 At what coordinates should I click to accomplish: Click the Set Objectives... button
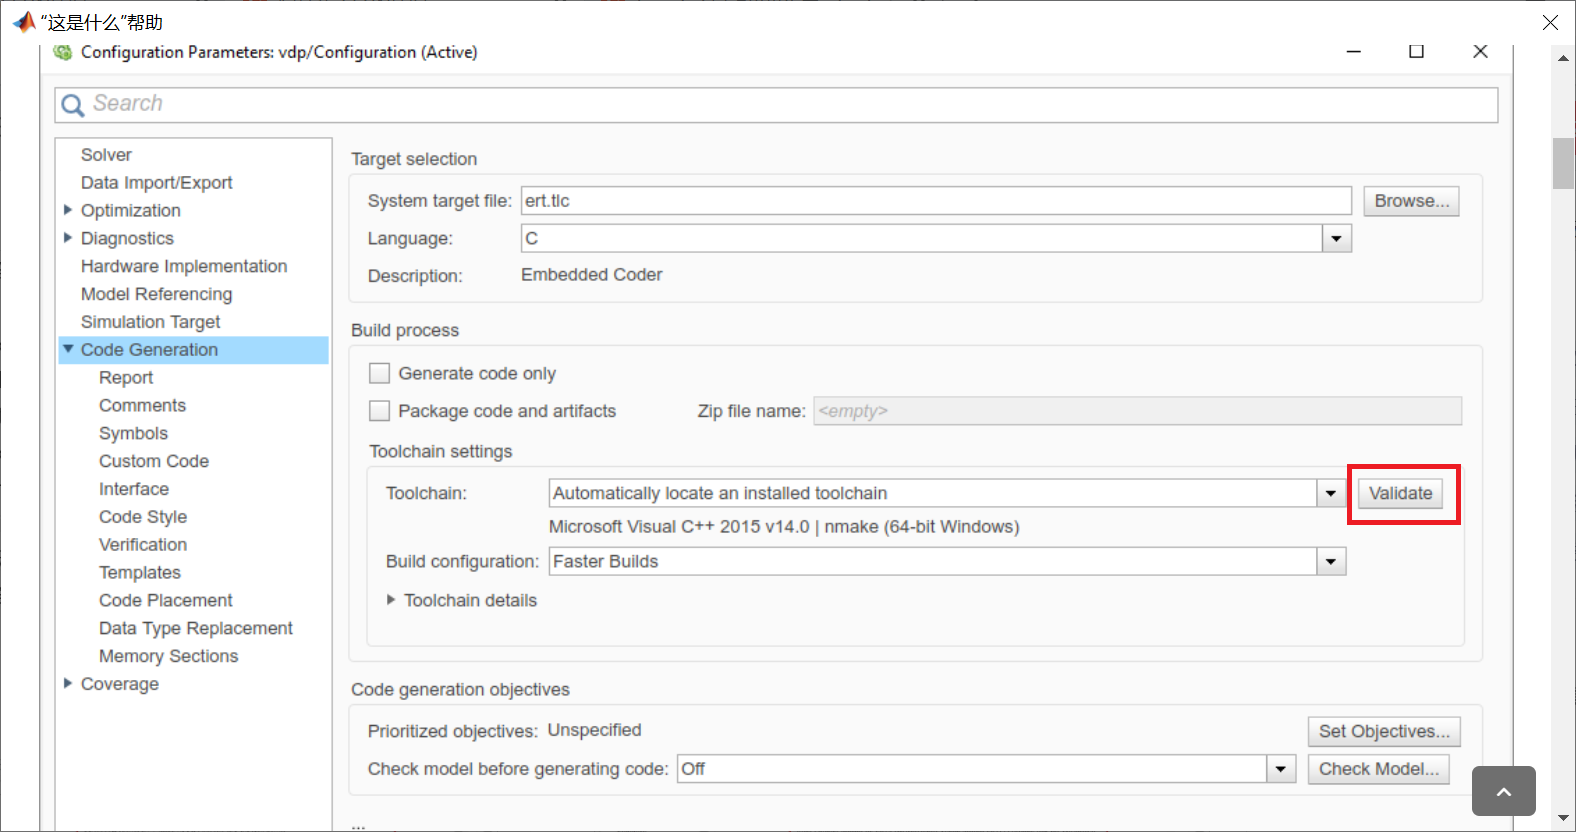(x=1384, y=731)
